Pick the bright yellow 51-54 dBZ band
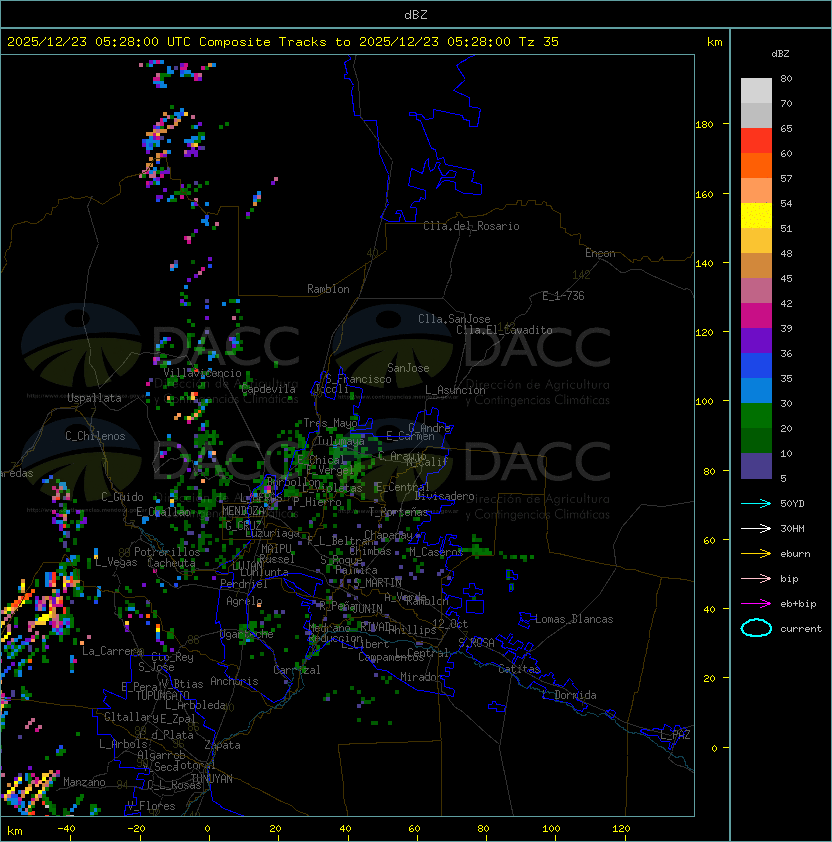The image size is (832, 842). (756, 216)
